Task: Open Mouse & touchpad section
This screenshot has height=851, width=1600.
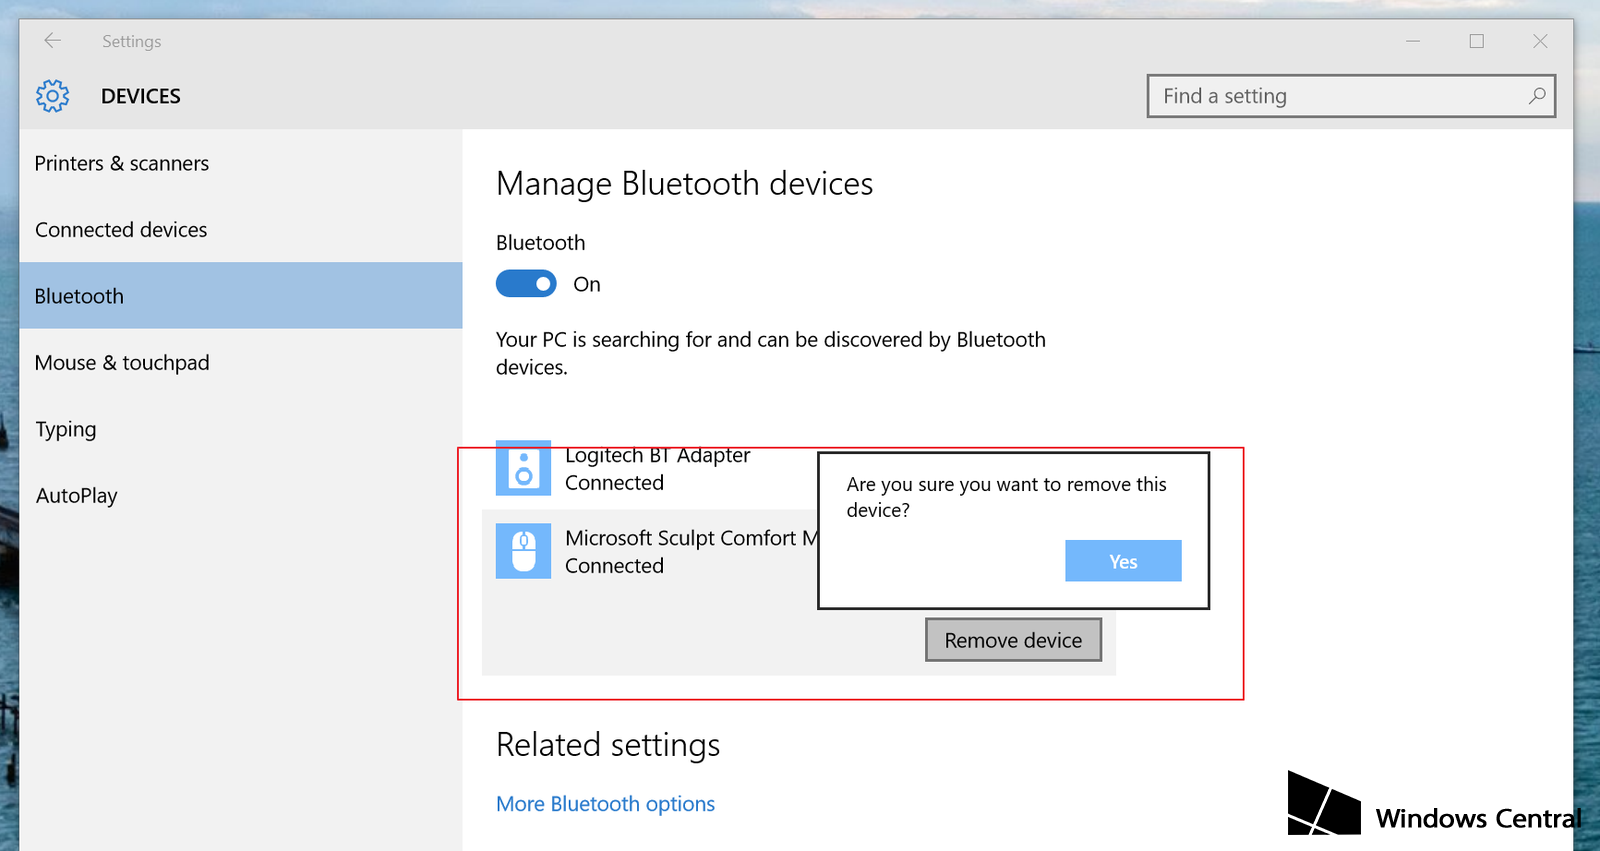Action: click(x=241, y=363)
